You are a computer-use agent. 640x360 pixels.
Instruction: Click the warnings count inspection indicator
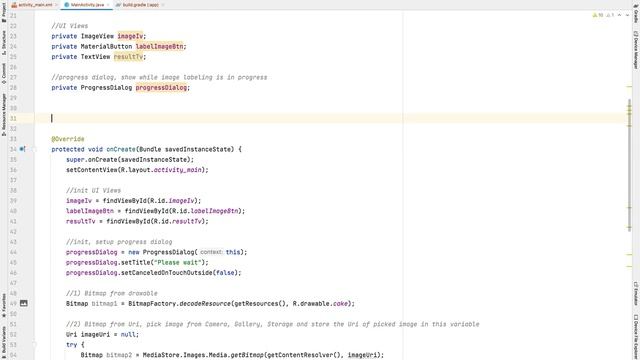click(x=598, y=15)
